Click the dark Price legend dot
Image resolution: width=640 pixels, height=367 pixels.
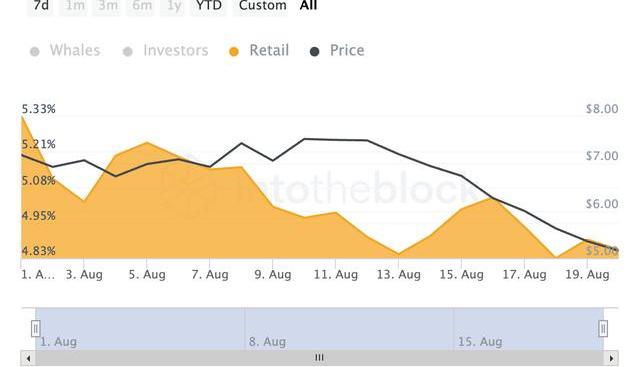(314, 52)
